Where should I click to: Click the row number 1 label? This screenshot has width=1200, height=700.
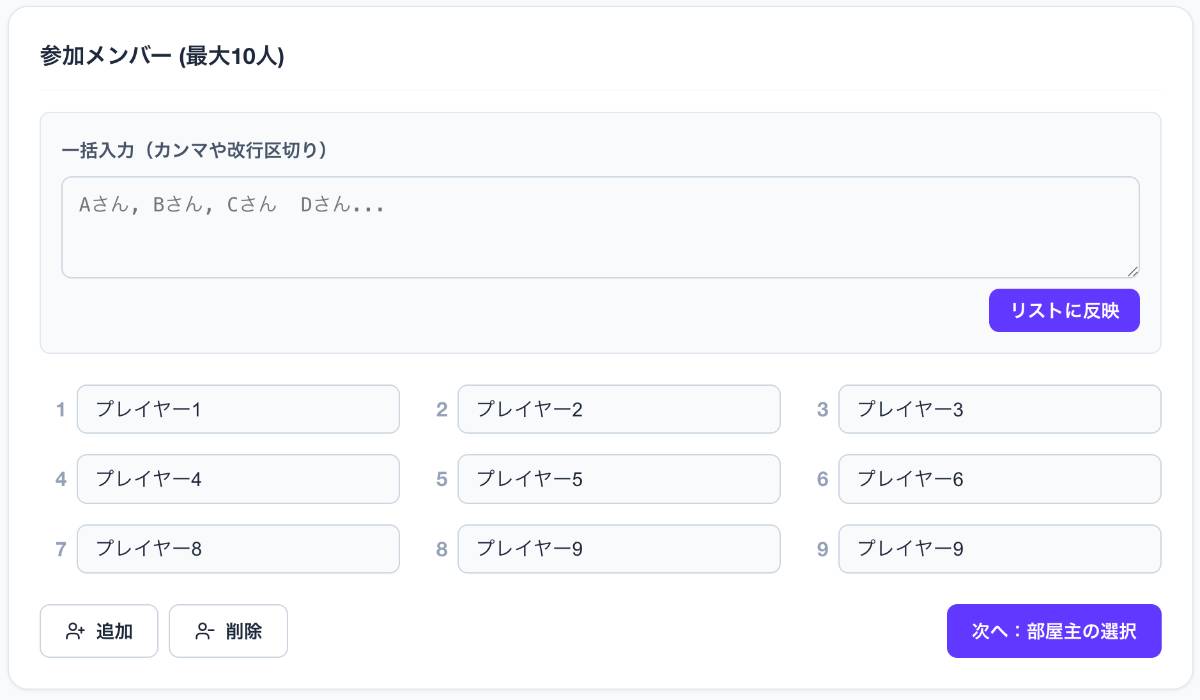[61, 409]
